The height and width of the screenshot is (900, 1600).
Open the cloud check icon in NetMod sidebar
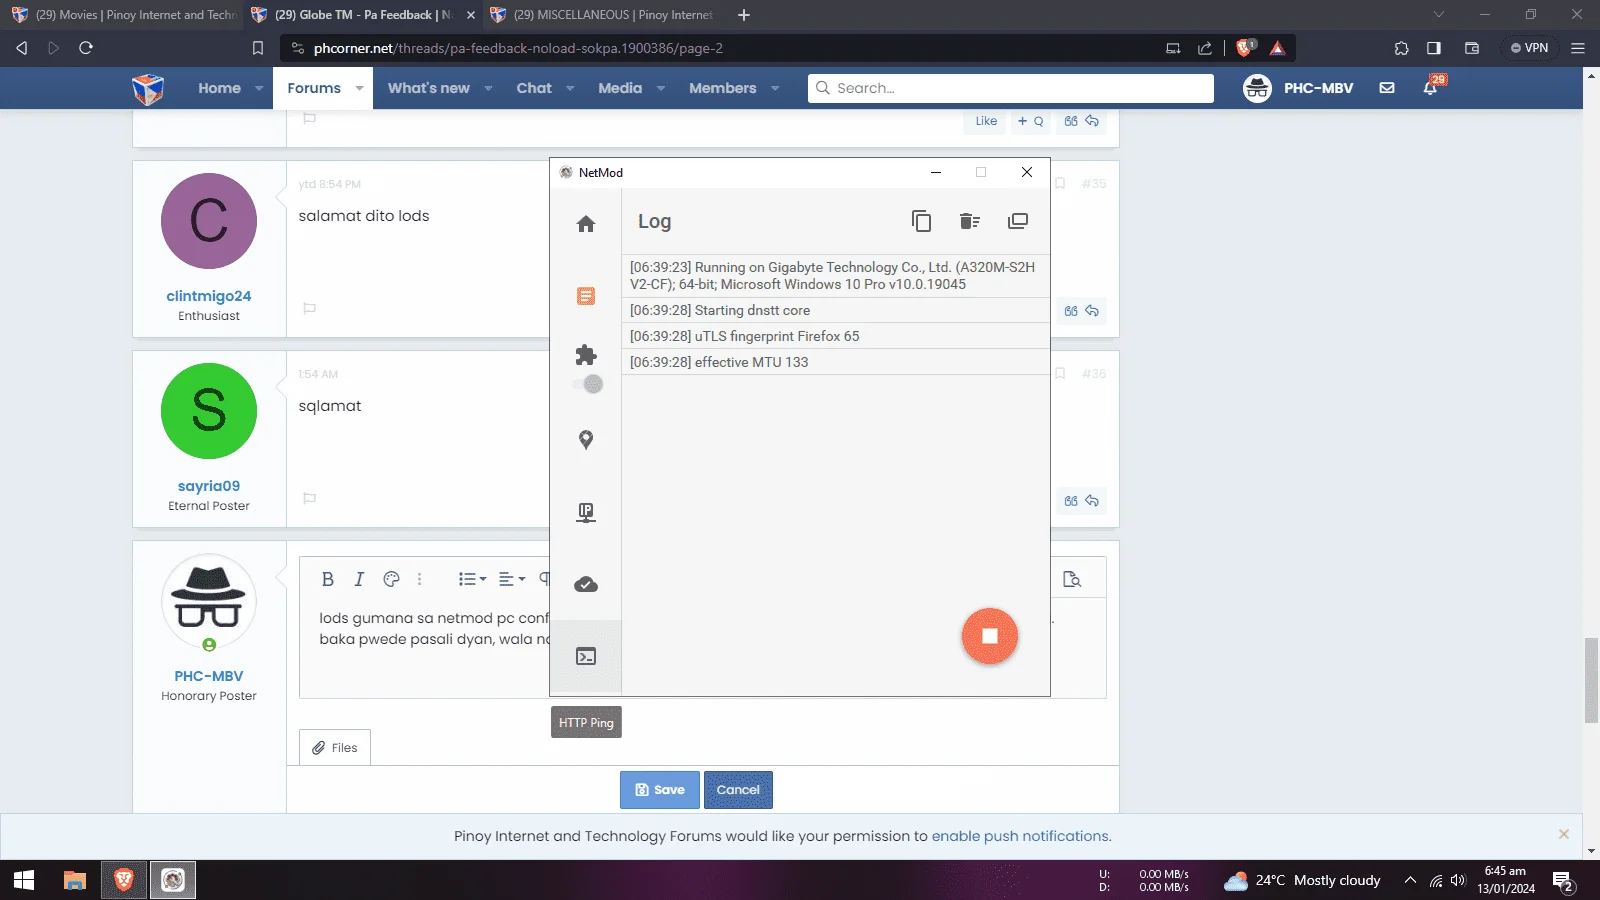coord(586,584)
